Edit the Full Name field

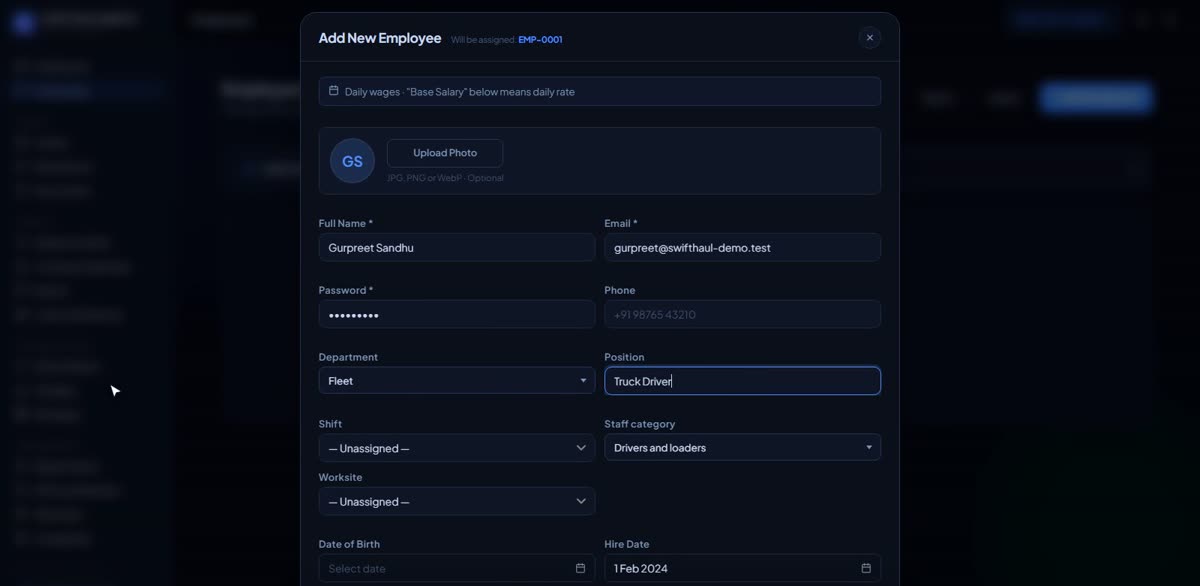pyautogui.click(x=457, y=248)
